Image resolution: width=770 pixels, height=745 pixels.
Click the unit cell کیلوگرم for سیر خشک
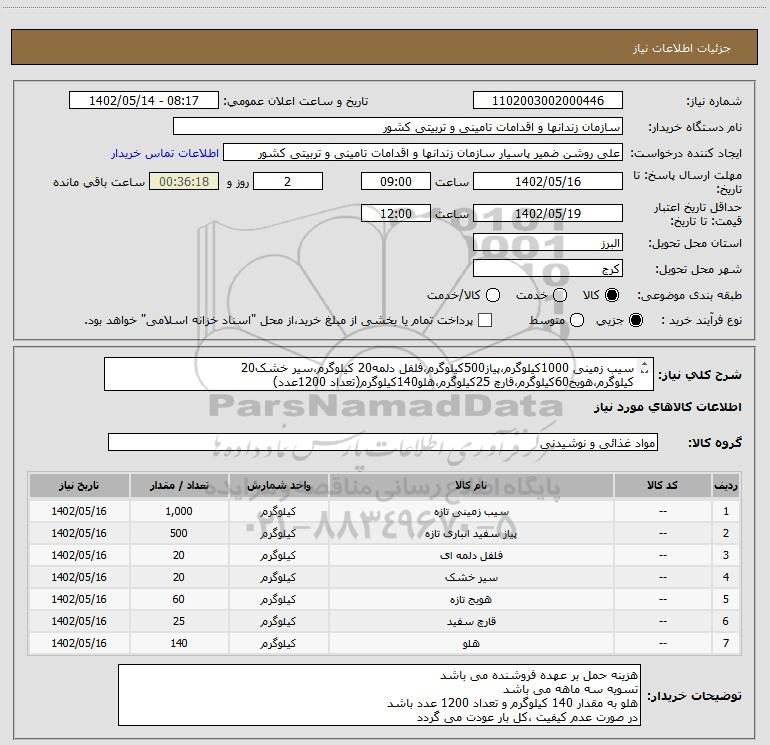278,578
